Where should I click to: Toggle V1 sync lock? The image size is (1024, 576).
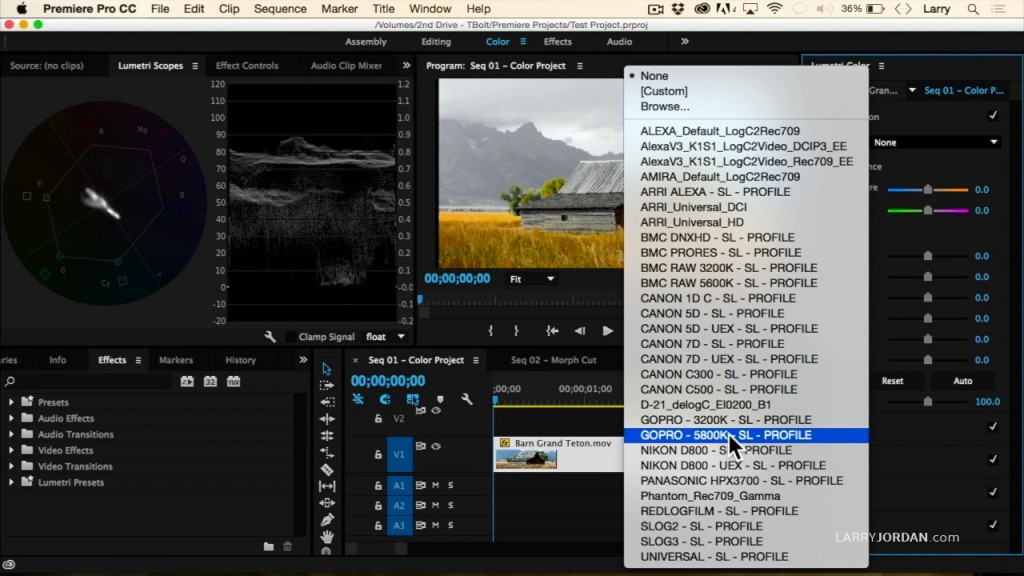[x=421, y=447]
